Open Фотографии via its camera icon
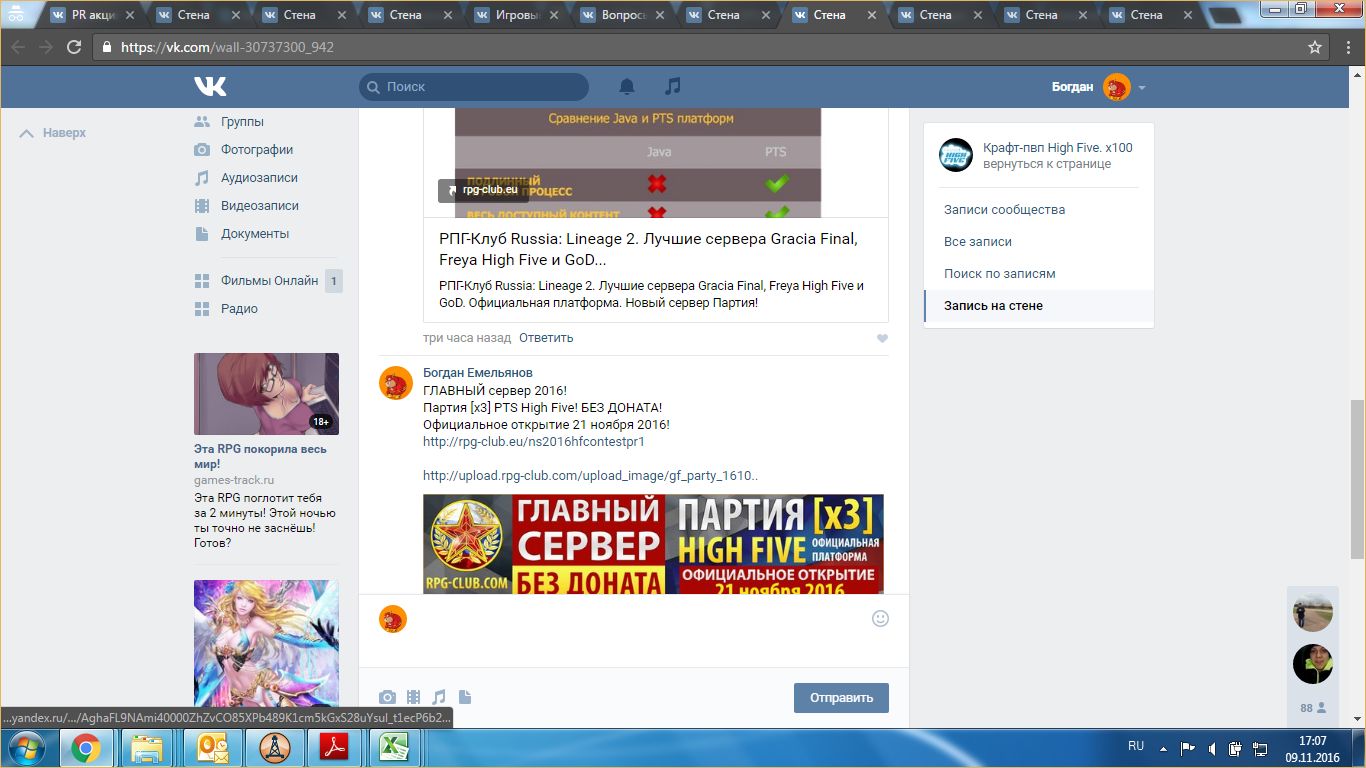The image size is (1366, 768). (202, 149)
